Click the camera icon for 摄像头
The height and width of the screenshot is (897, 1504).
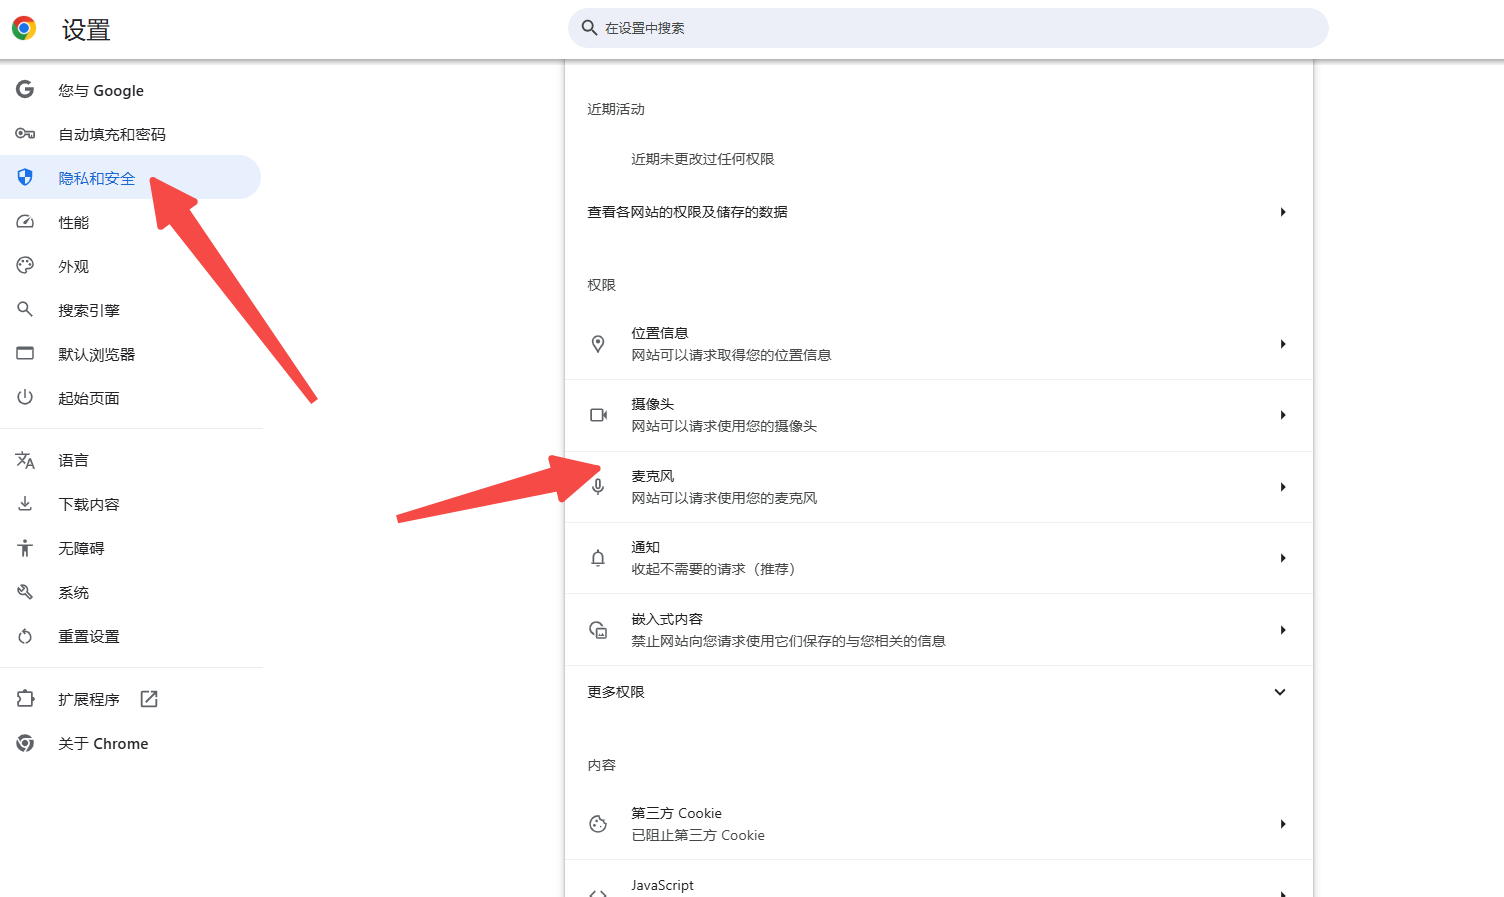(598, 415)
